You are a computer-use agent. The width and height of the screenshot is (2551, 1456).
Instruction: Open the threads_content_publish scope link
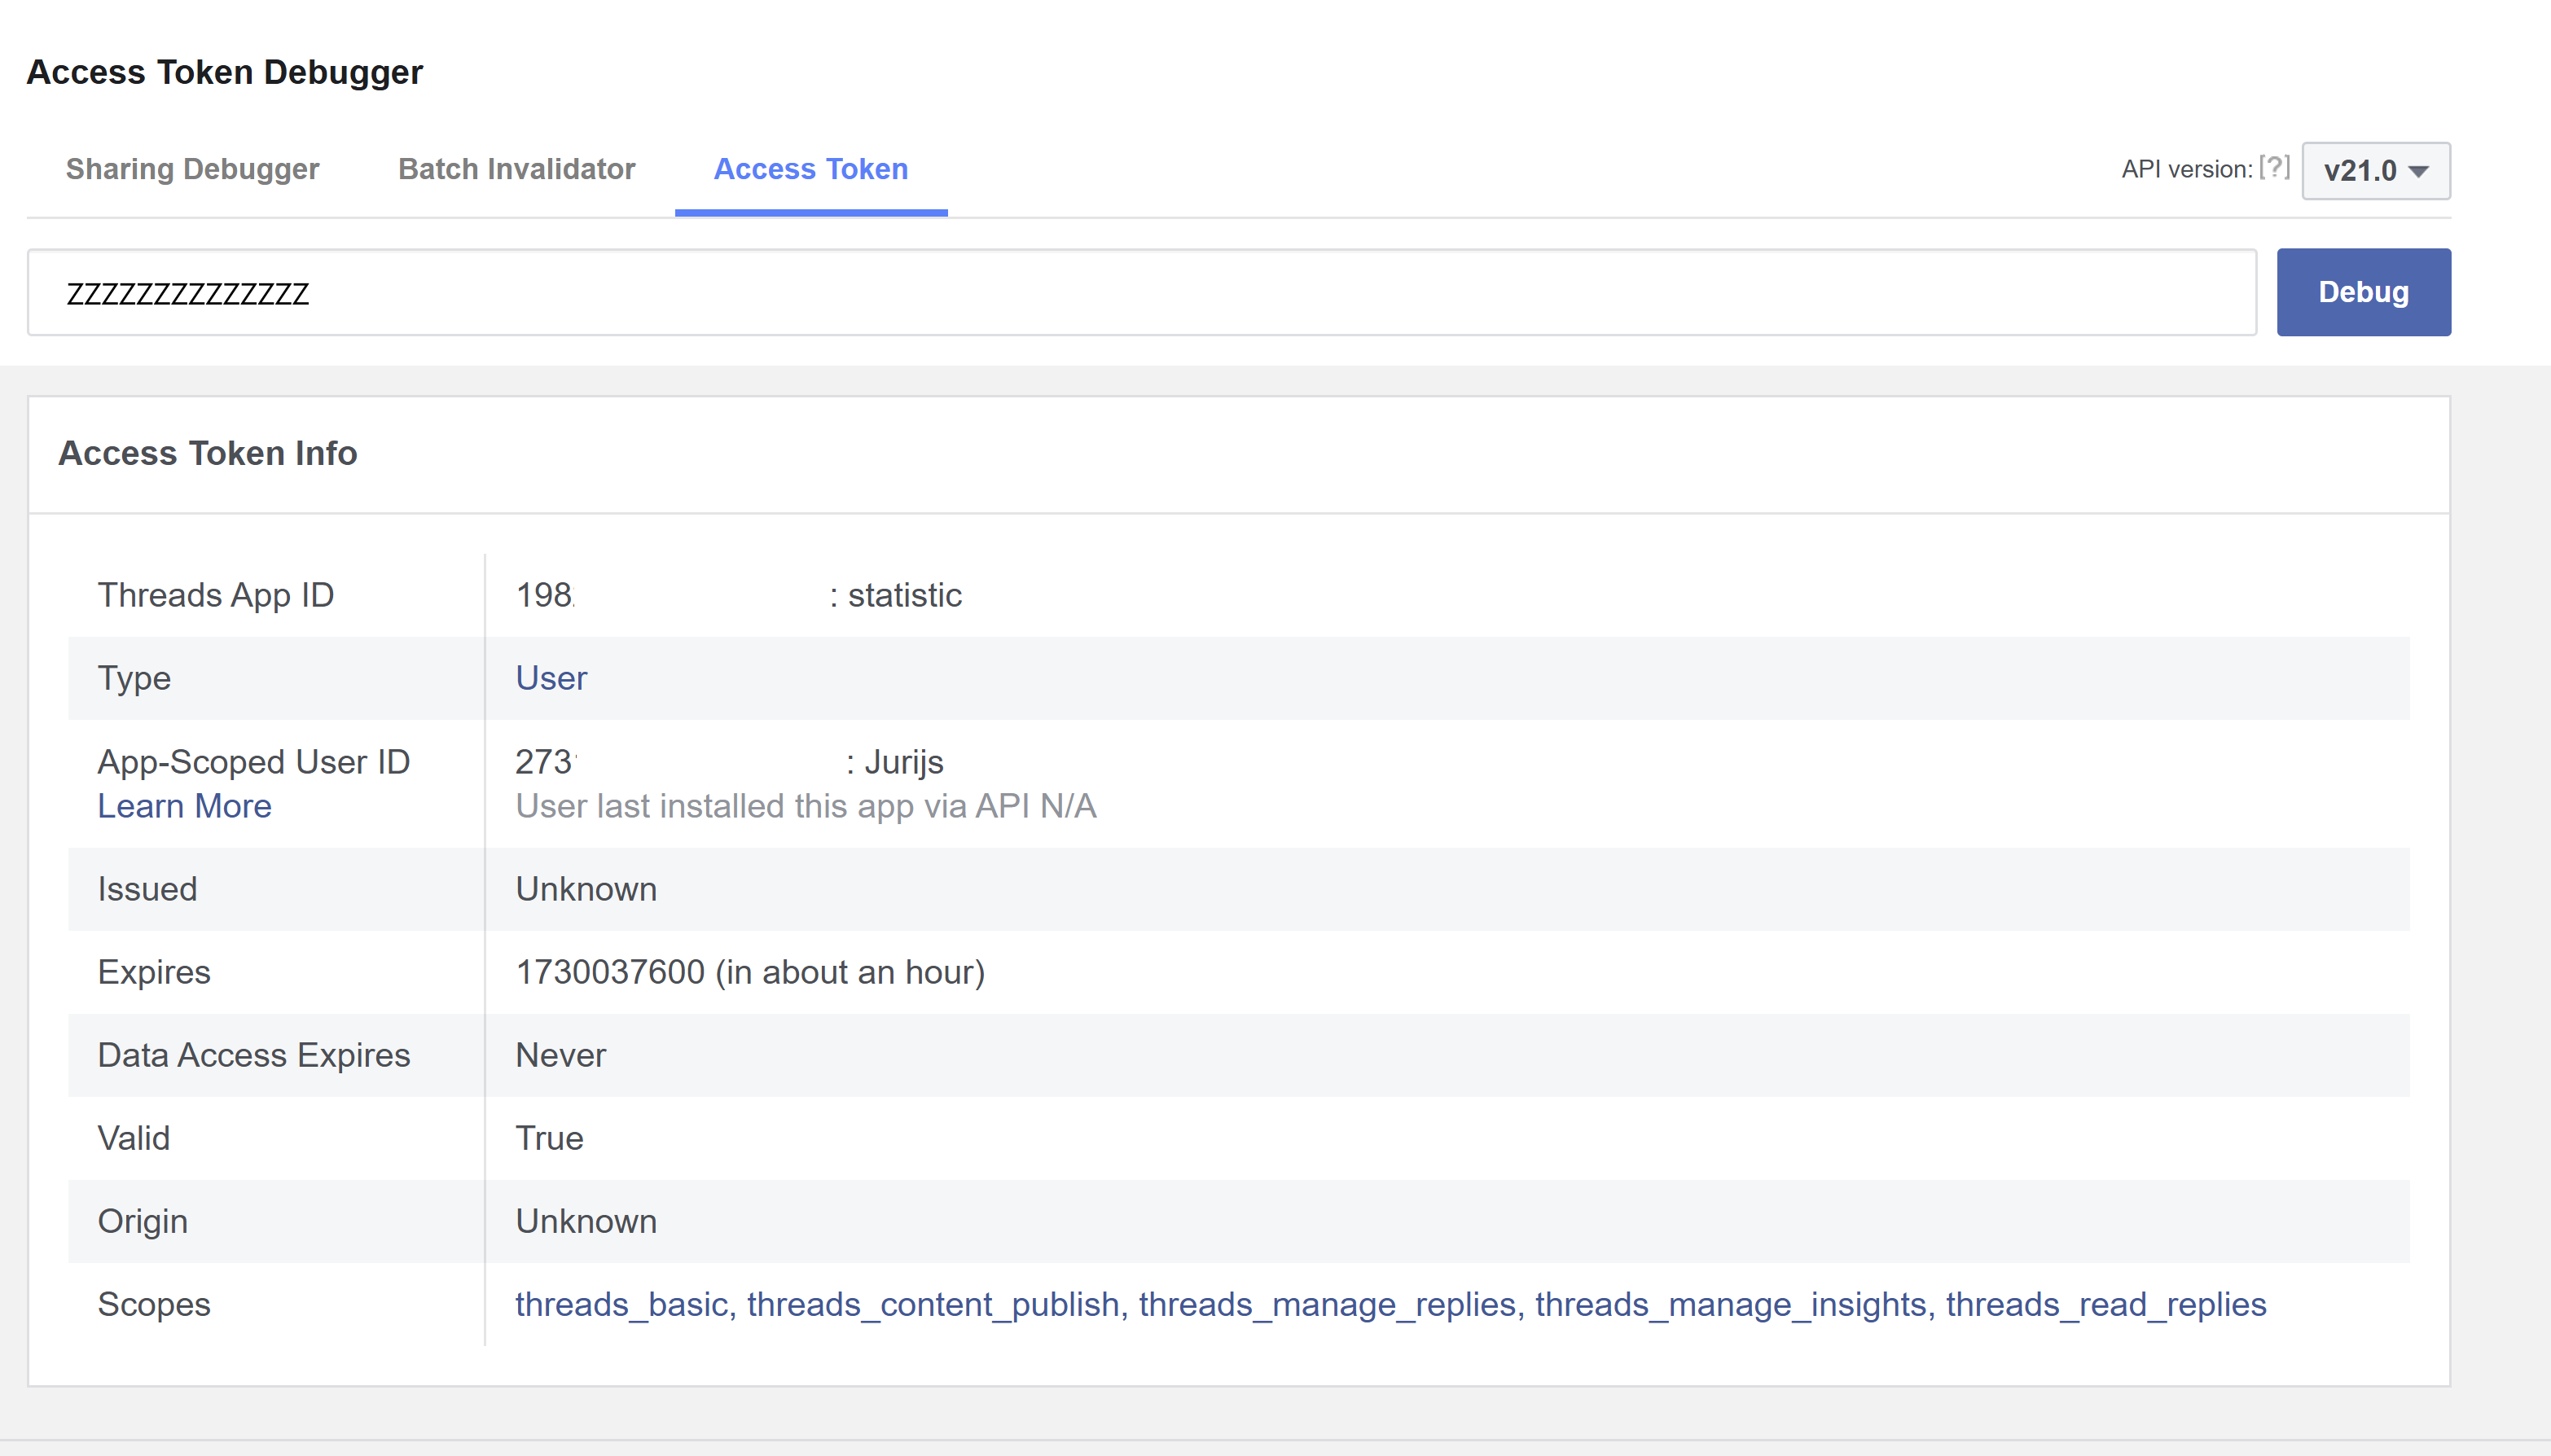933,1304
